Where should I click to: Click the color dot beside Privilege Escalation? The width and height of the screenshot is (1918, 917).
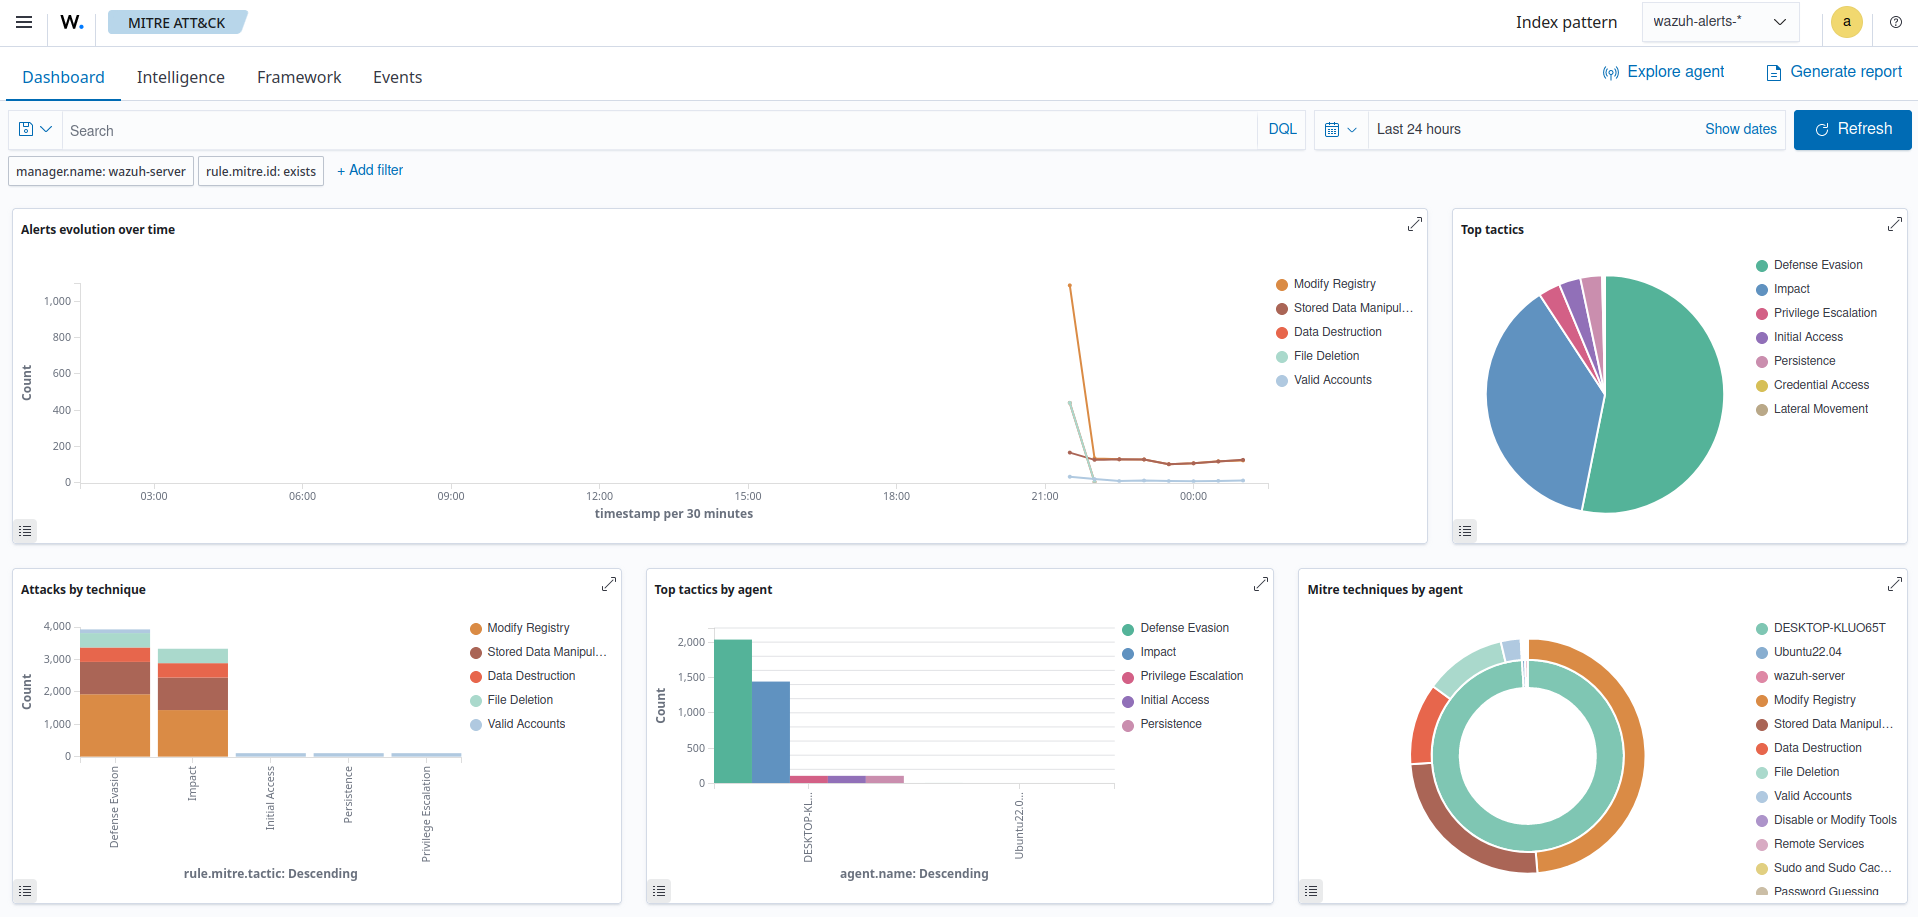pos(1760,313)
